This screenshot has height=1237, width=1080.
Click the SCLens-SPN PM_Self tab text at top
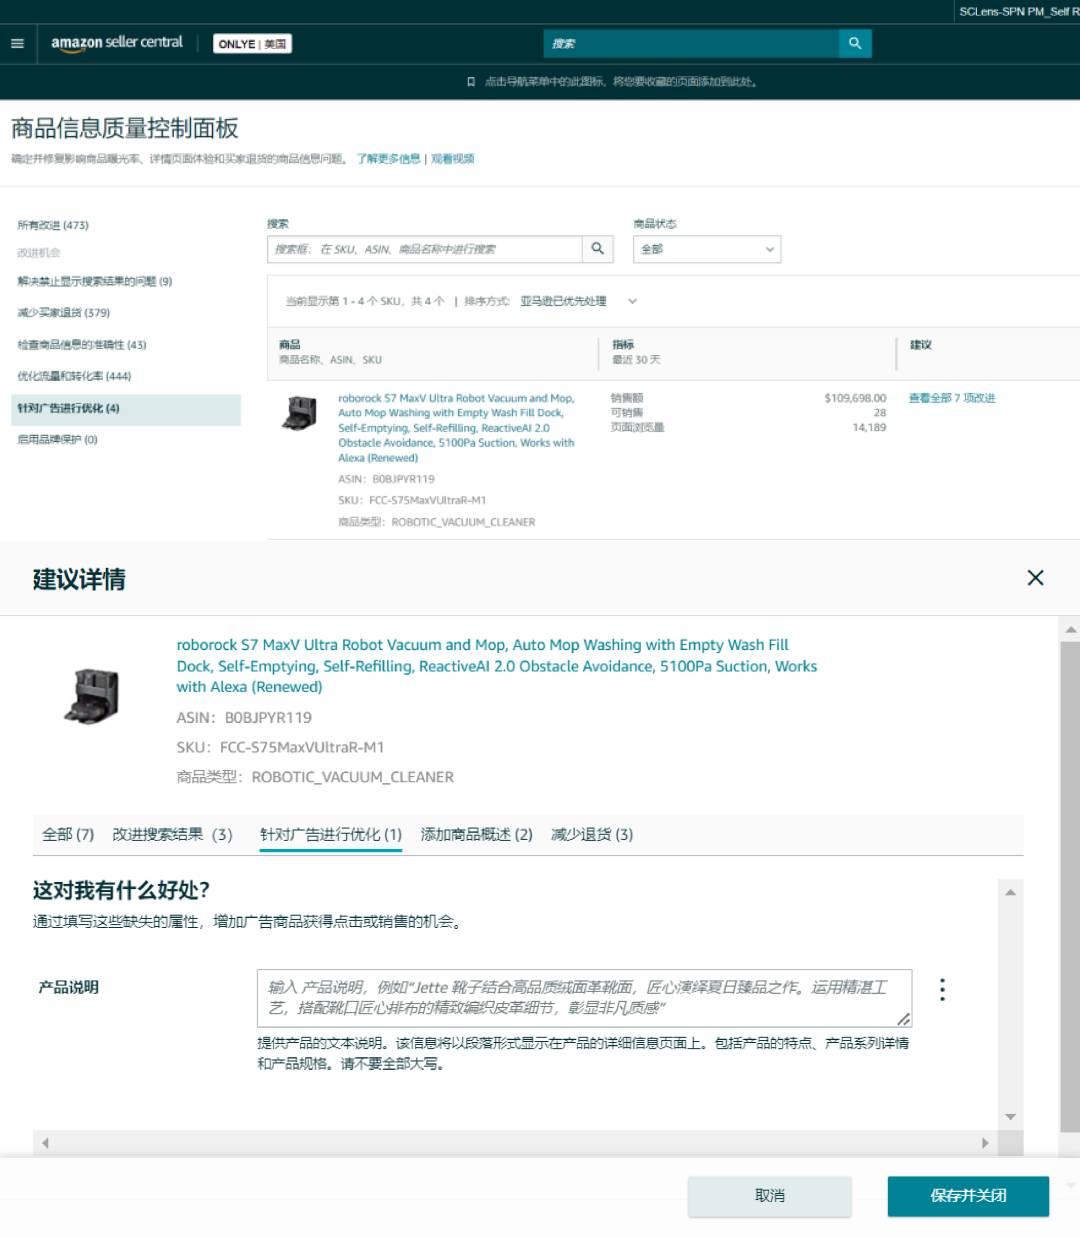point(1018,11)
